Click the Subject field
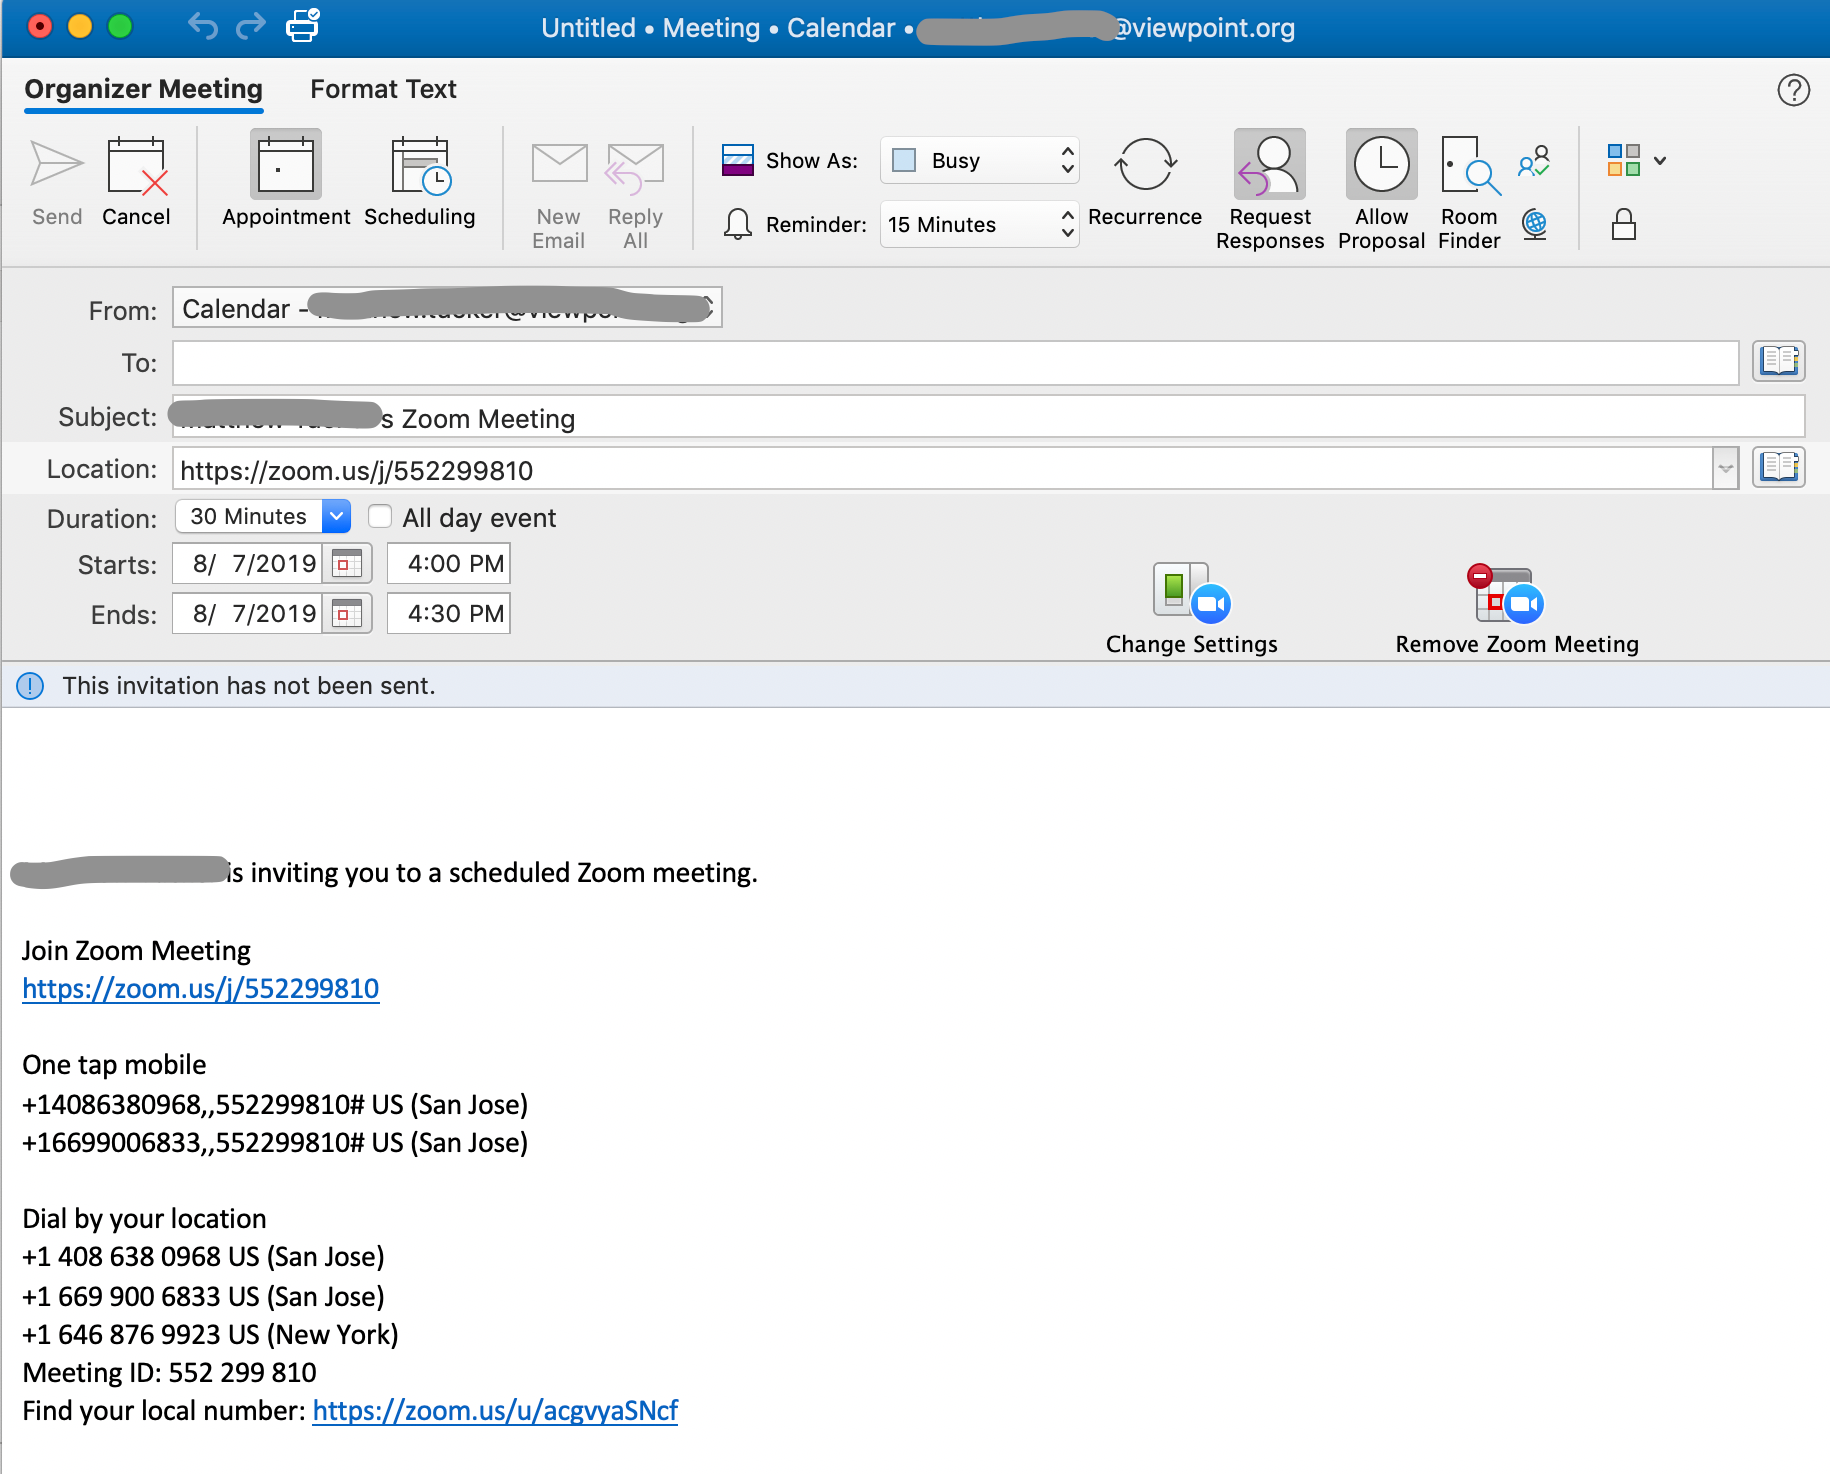Screen dimensions: 1830x1474 click(x=988, y=417)
